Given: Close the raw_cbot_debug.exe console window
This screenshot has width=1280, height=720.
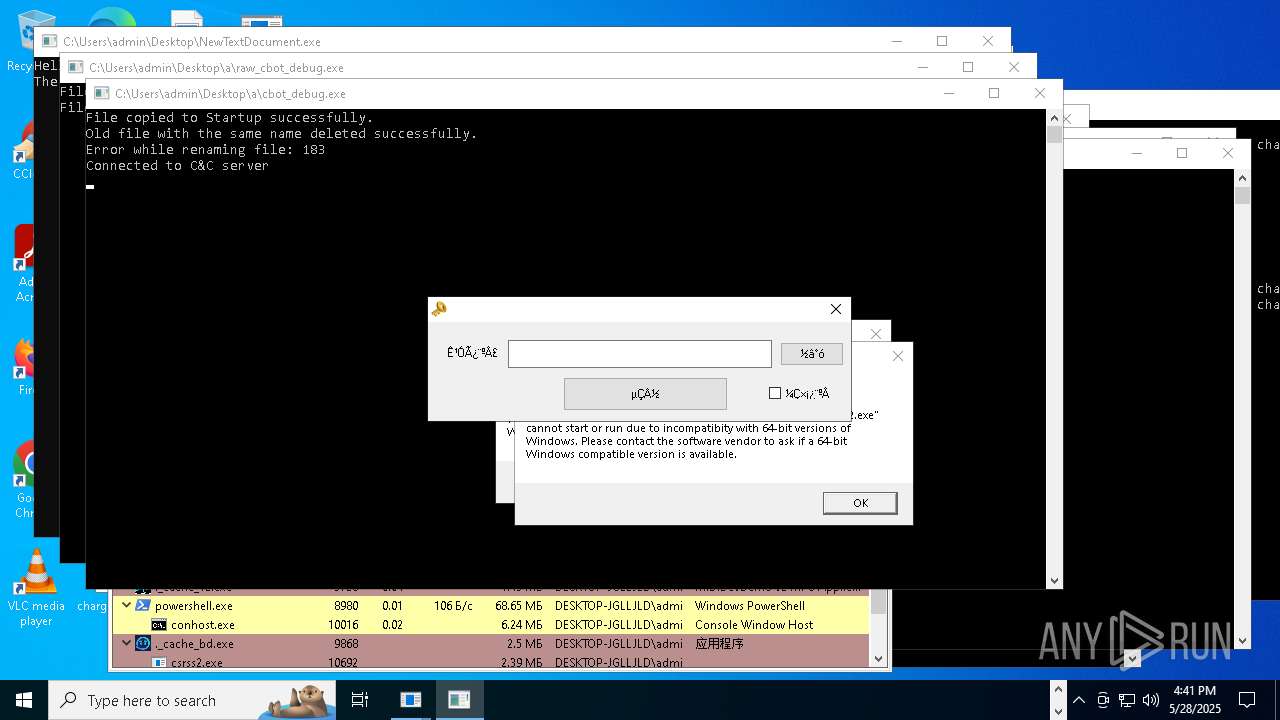Looking at the screenshot, I should [1014, 67].
